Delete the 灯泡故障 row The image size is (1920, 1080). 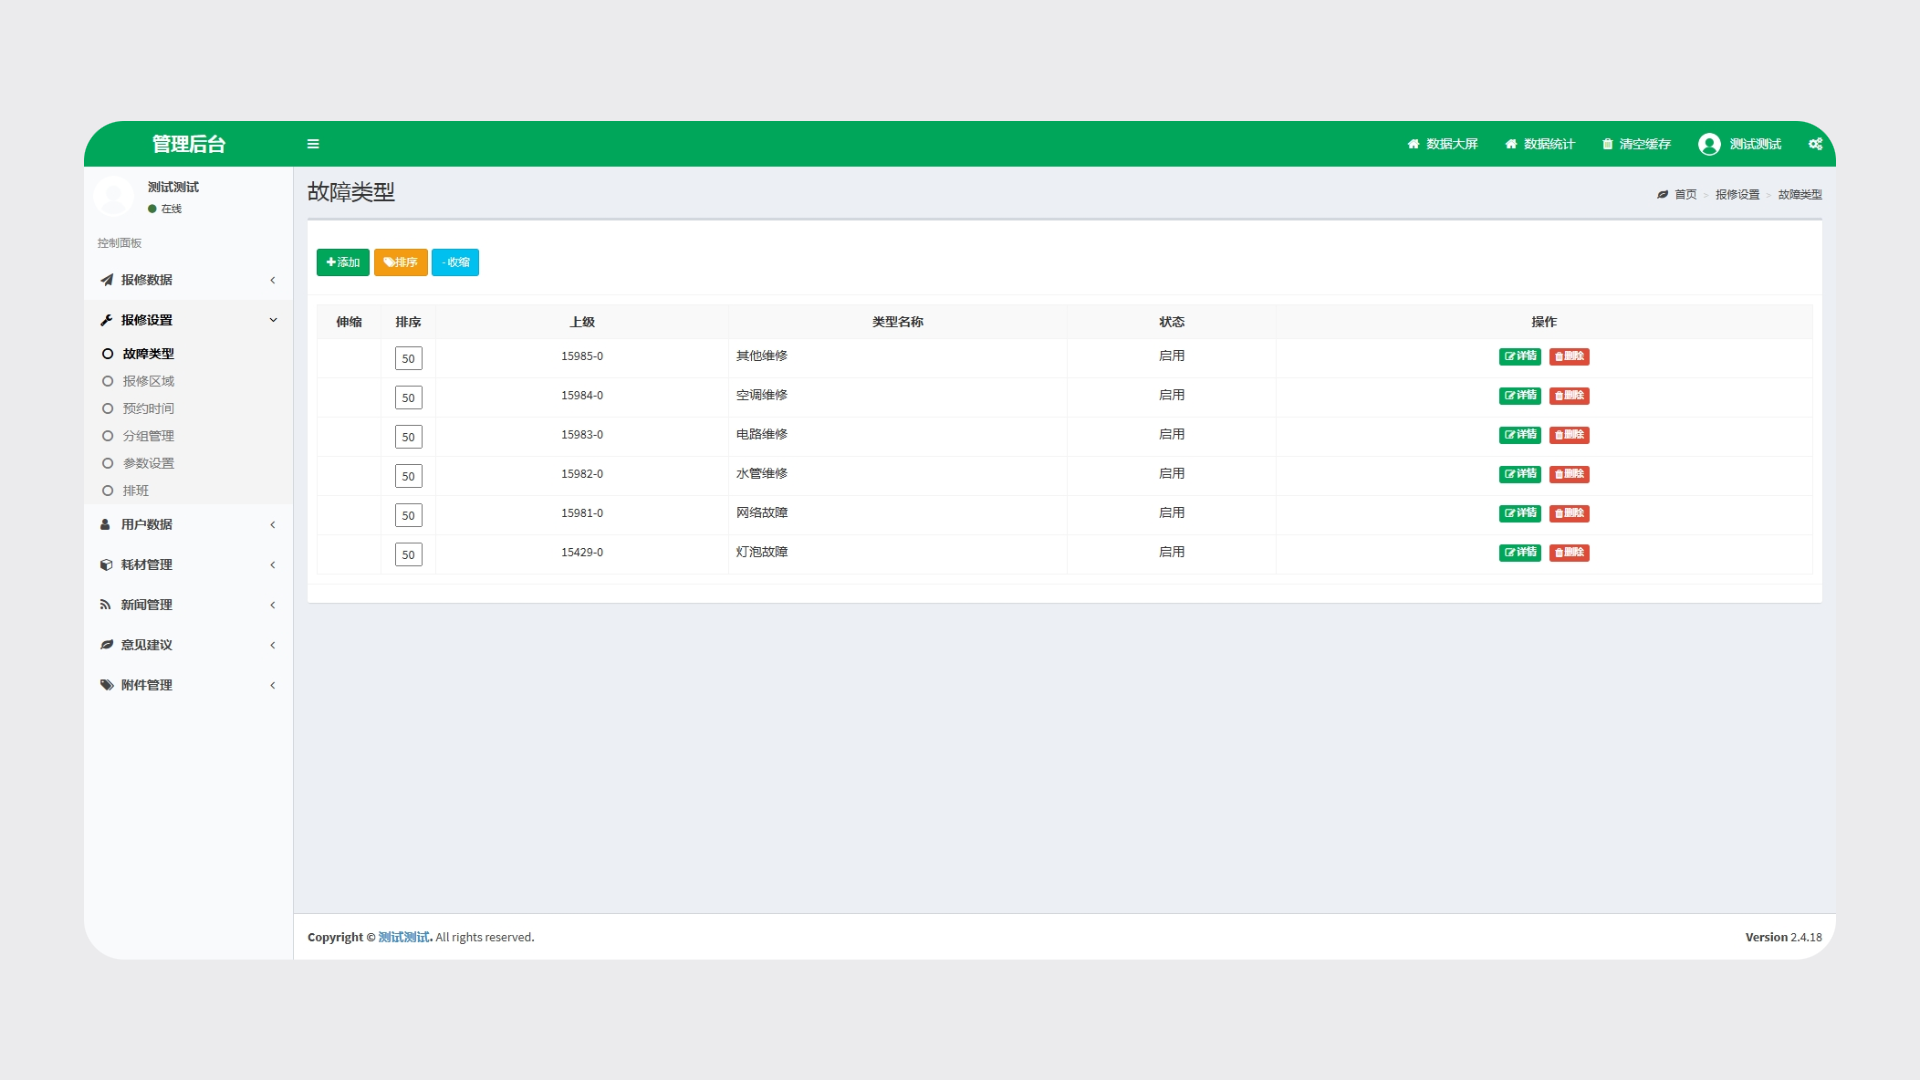[1569, 553]
